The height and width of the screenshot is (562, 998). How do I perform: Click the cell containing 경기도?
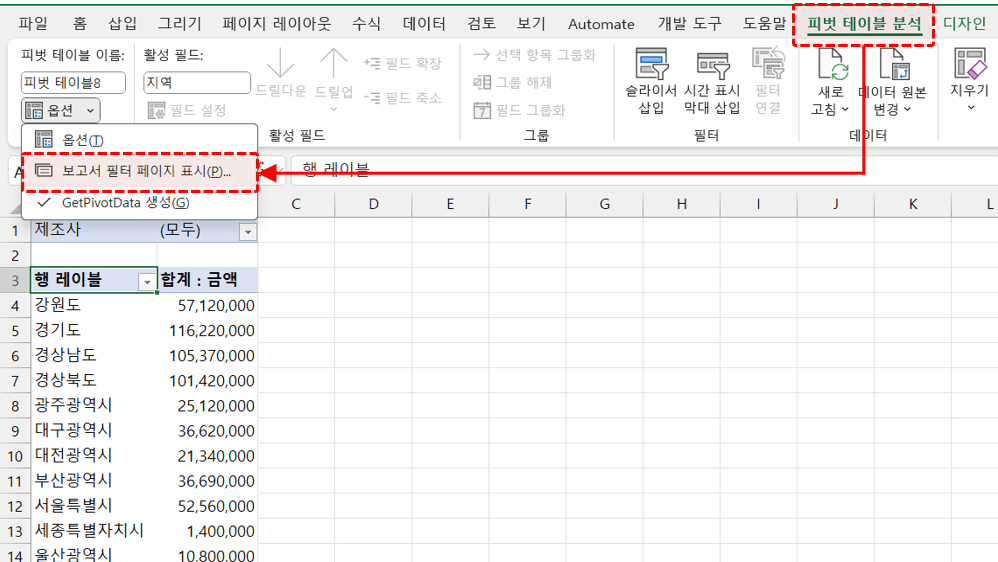(x=94, y=331)
